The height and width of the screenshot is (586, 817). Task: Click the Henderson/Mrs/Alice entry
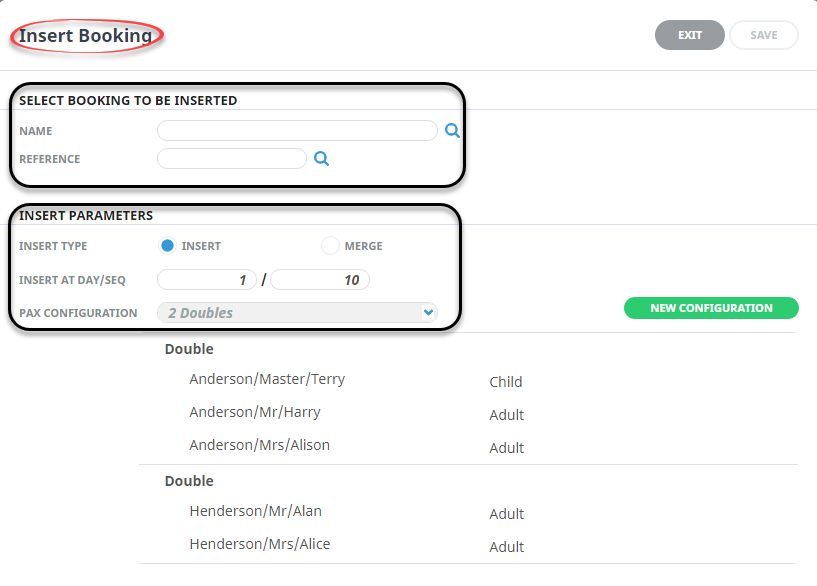click(x=259, y=544)
